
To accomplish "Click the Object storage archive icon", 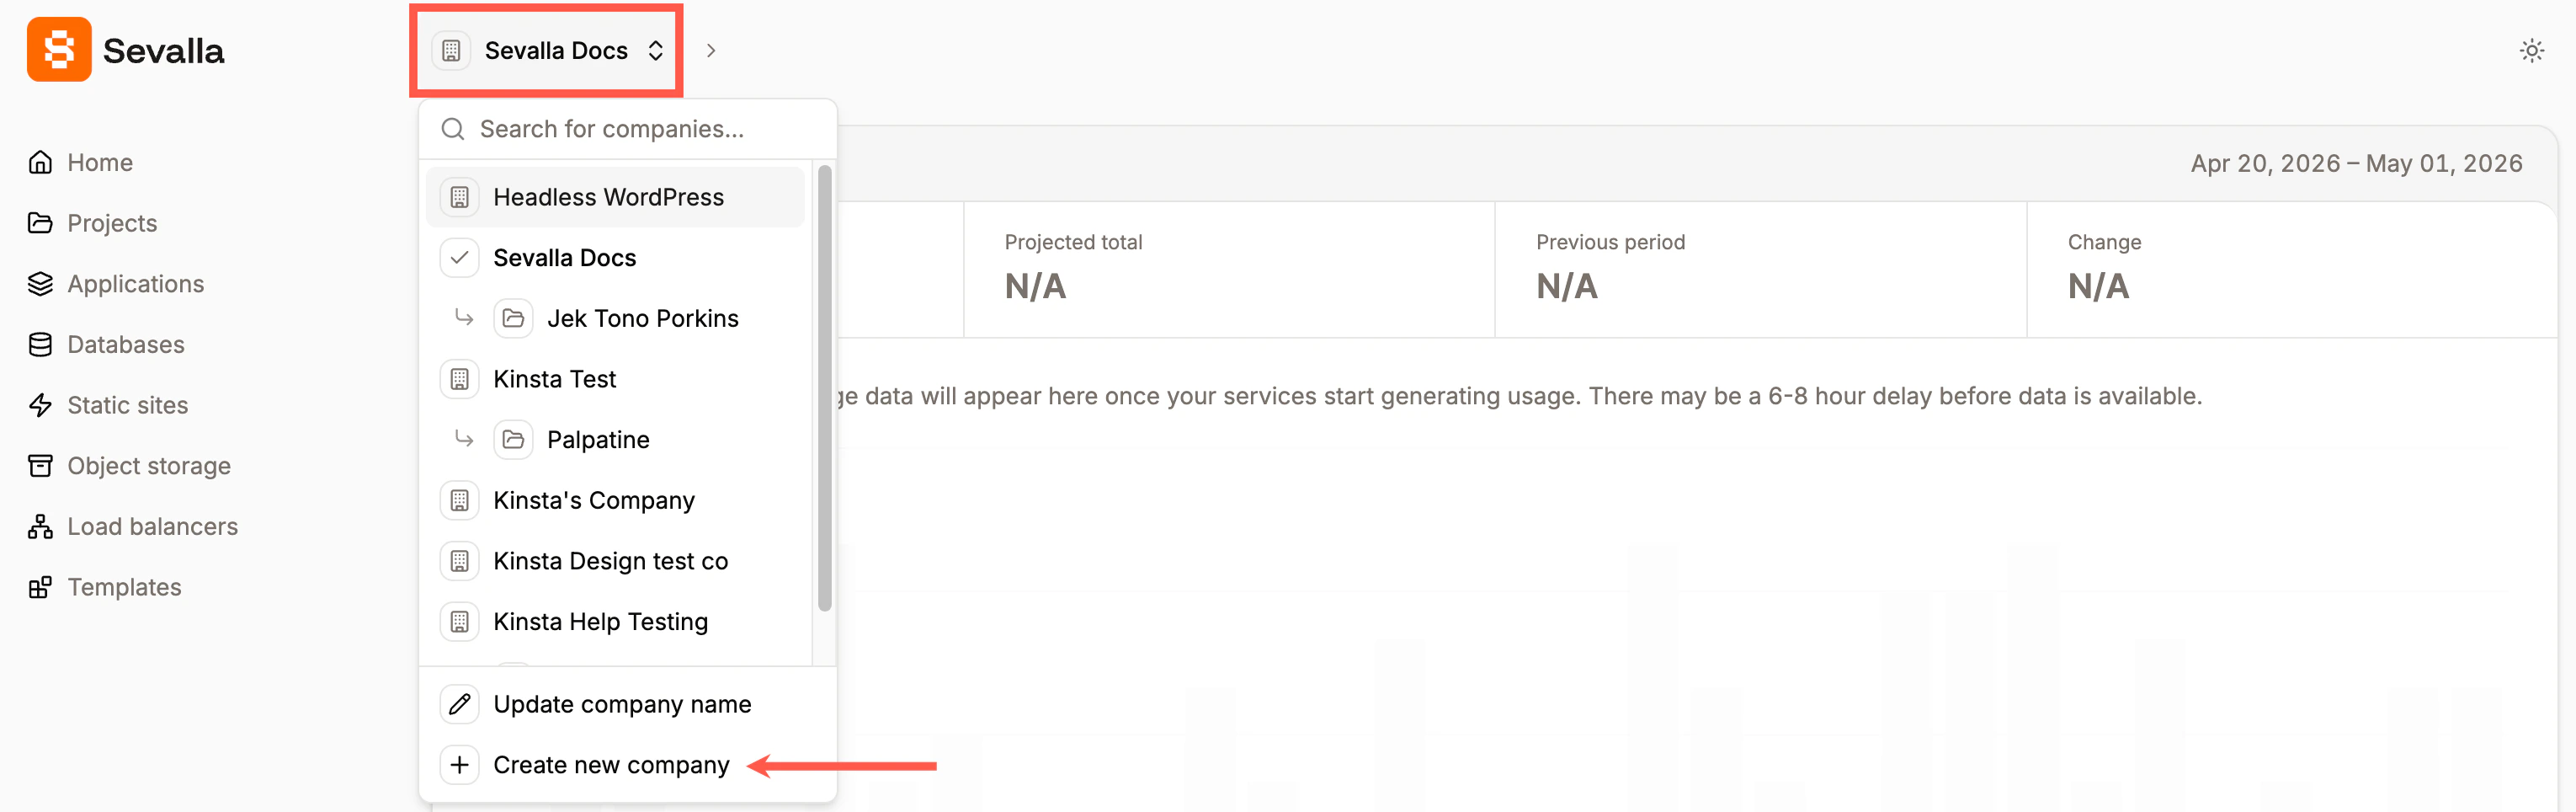I will (x=40, y=466).
